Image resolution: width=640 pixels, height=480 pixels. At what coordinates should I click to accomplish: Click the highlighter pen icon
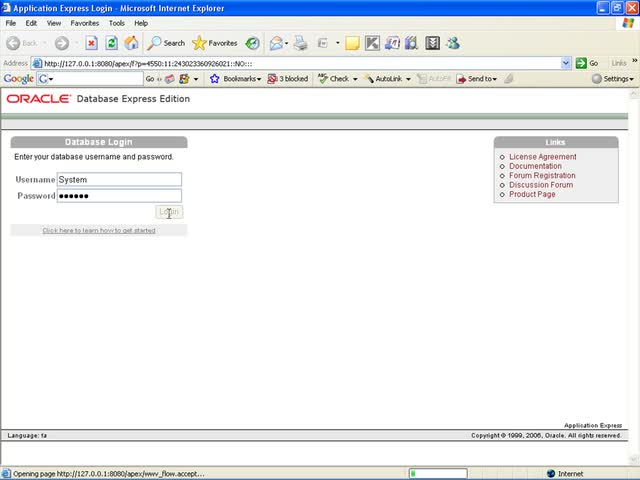coord(509,79)
